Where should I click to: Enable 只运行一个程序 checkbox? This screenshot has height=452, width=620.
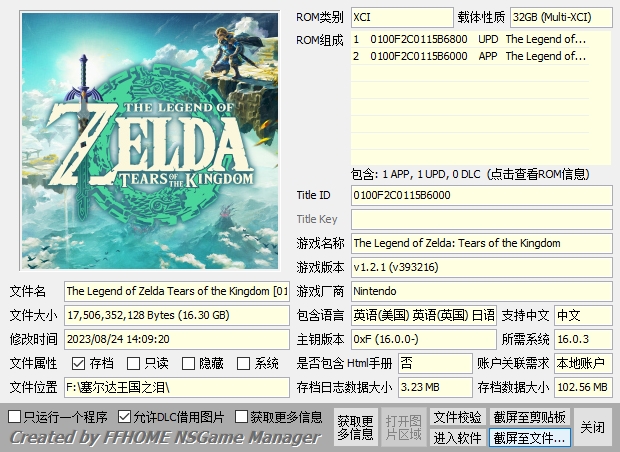[x=14, y=416]
